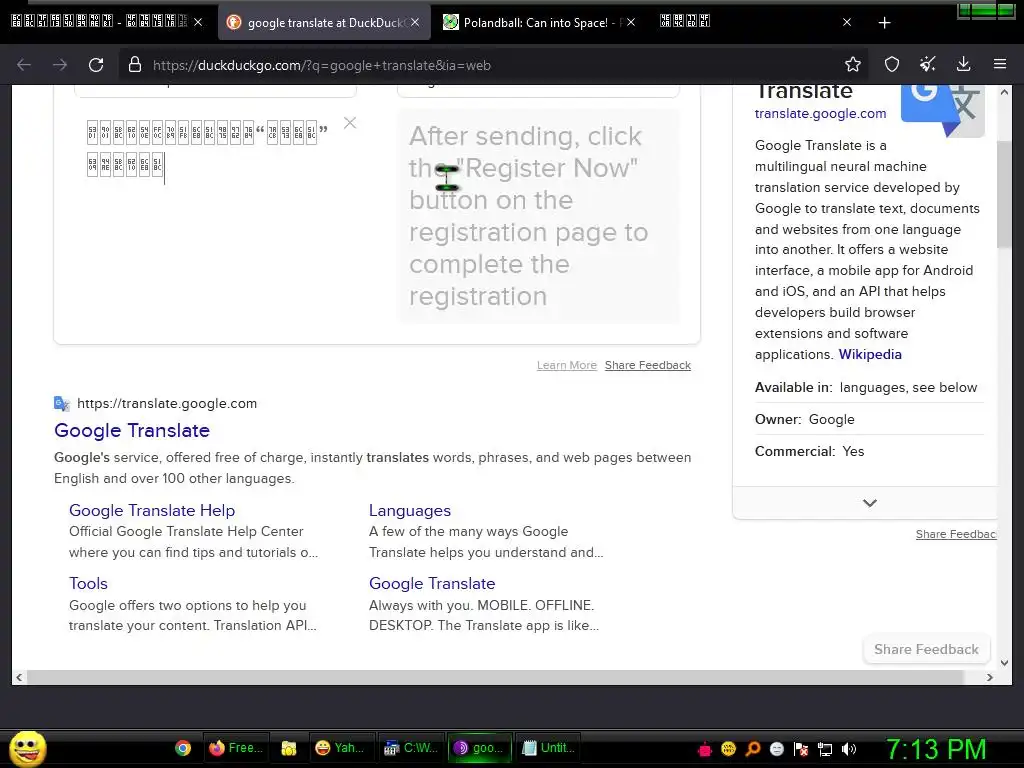Click the orange magnifier tray icon
This screenshot has width=1024, height=768.
[x=752, y=749]
